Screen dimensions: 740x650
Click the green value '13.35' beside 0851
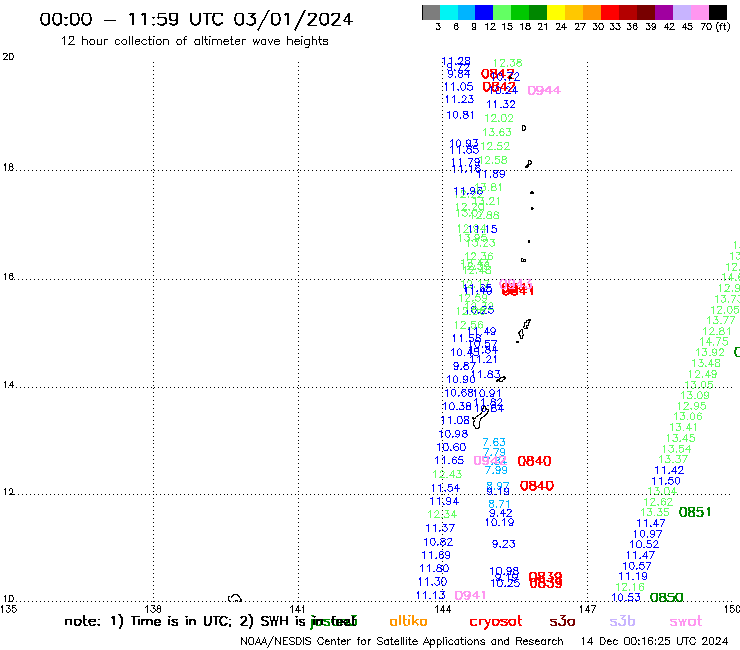(655, 512)
